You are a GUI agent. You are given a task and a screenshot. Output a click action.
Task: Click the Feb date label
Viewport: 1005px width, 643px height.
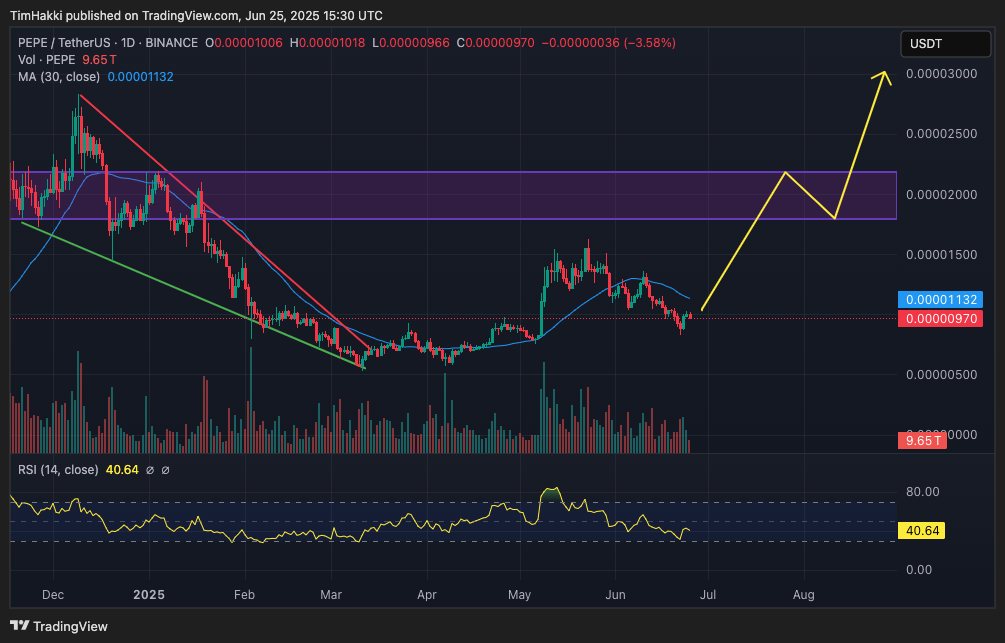(x=244, y=595)
